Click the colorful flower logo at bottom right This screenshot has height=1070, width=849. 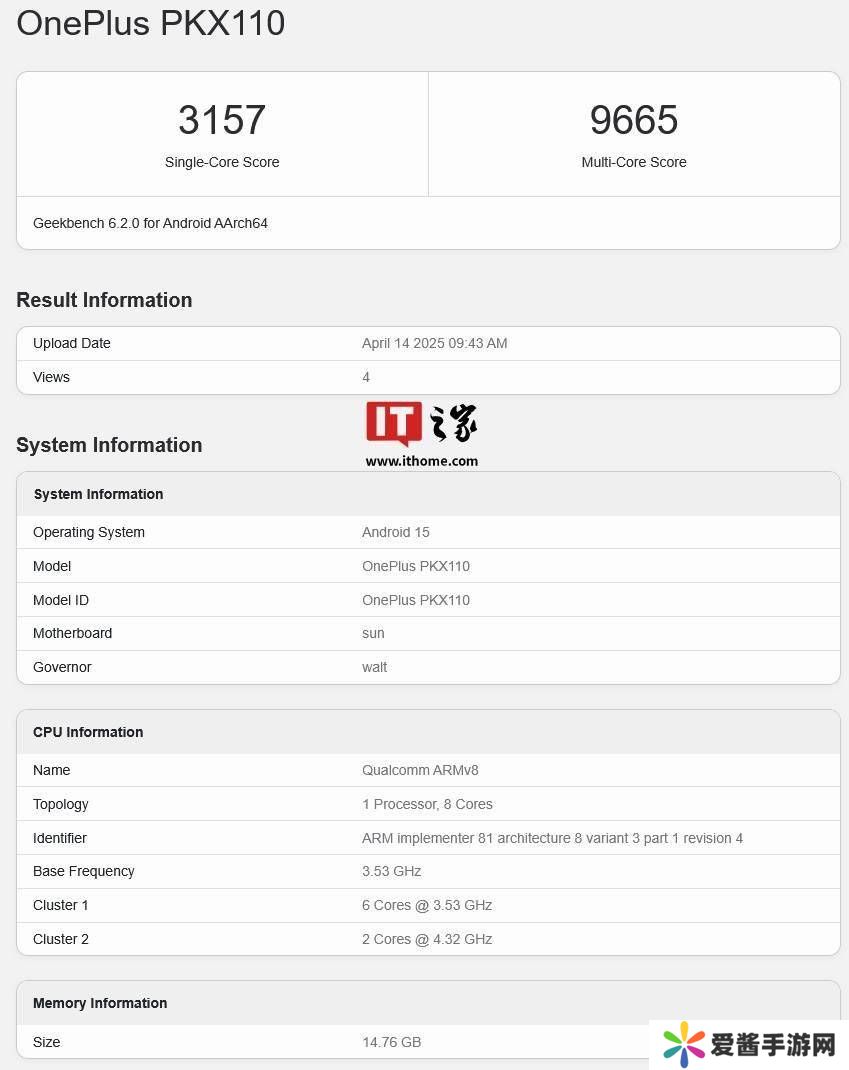pos(684,1045)
